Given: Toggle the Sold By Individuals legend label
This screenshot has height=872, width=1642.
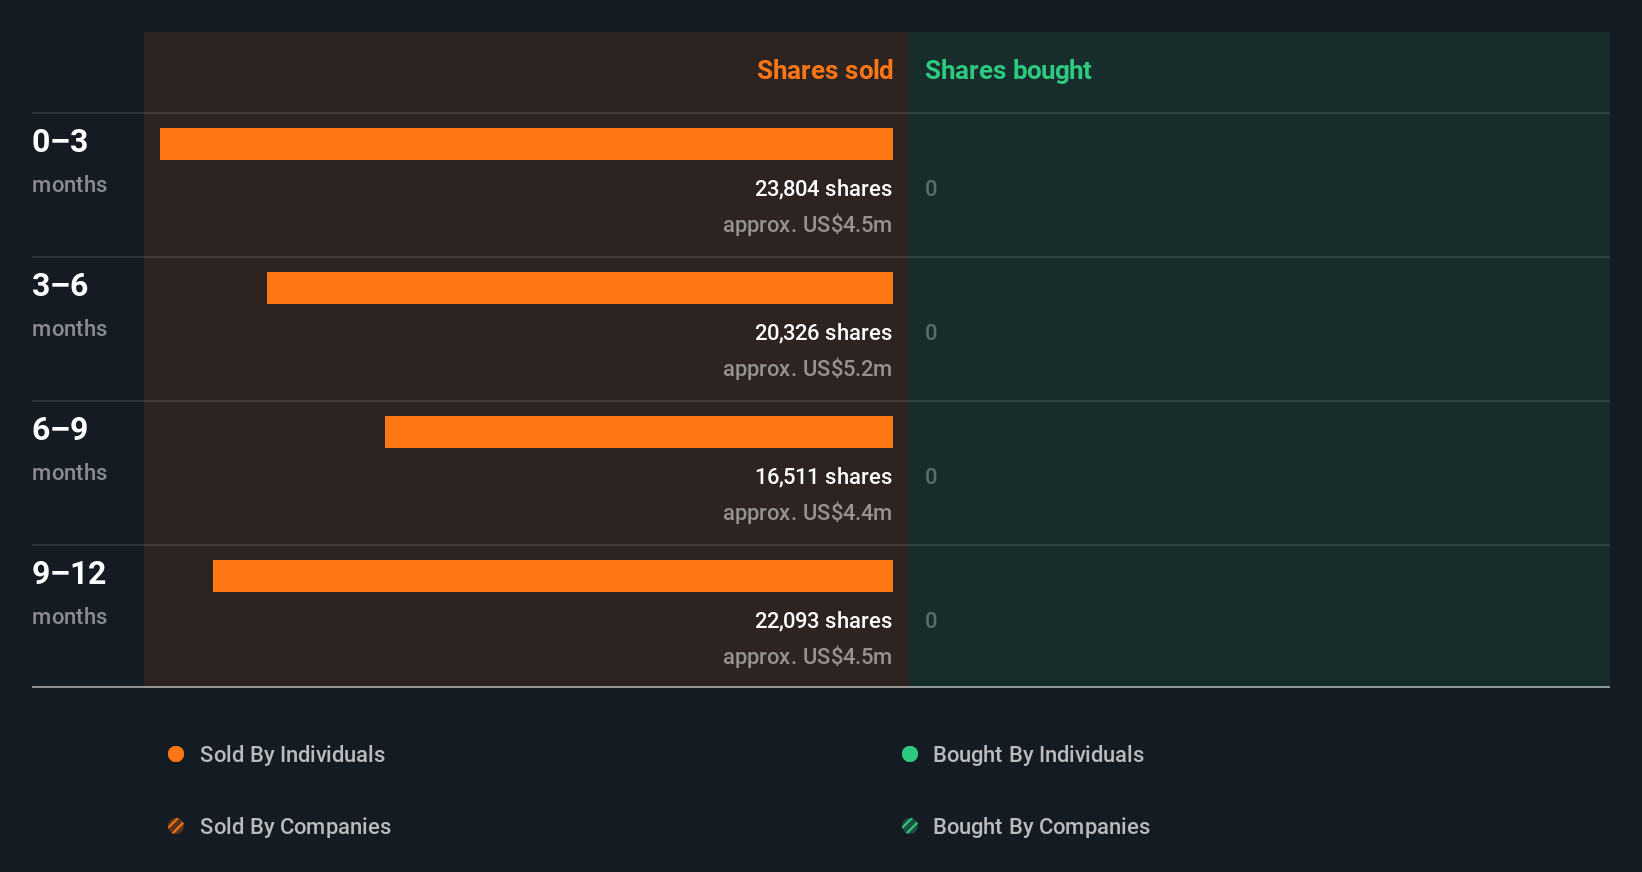Looking at the screenshot, I should 292,754.
